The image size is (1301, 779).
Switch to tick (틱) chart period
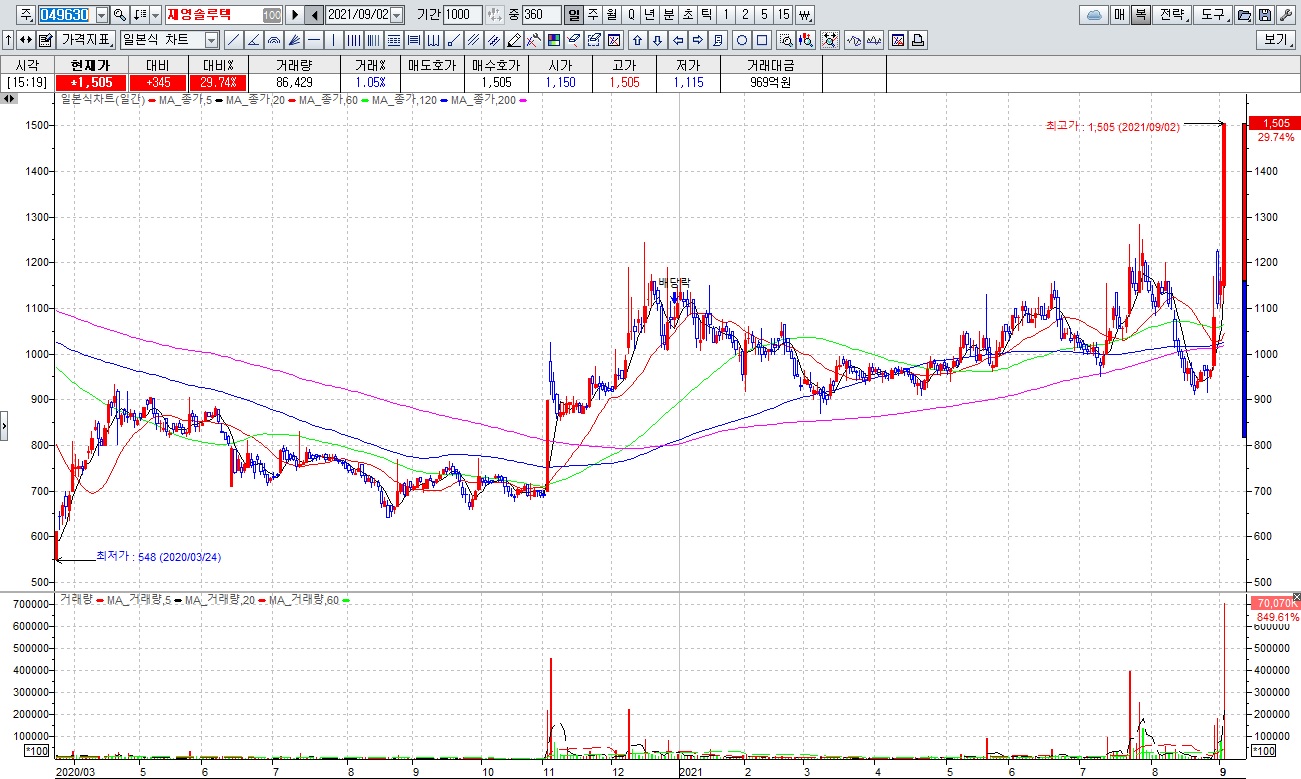(707, 15)
